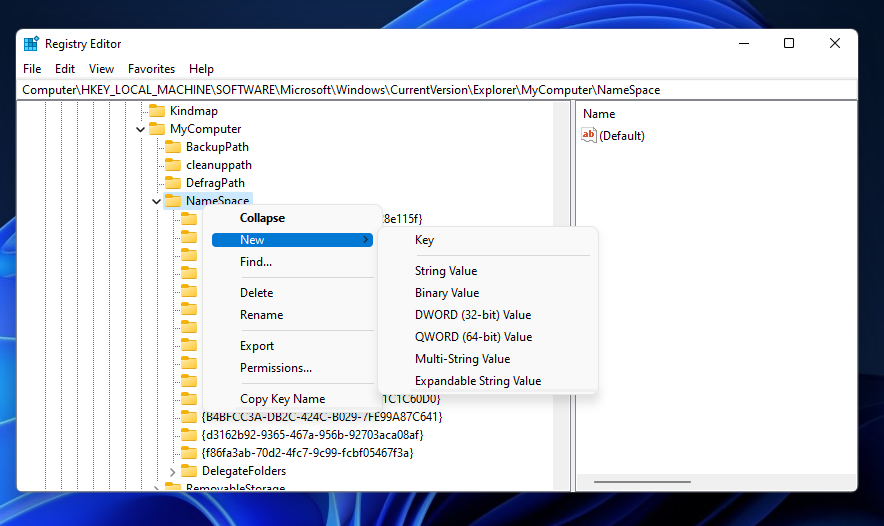Select the MyComputer key

[x=205, y=129]
